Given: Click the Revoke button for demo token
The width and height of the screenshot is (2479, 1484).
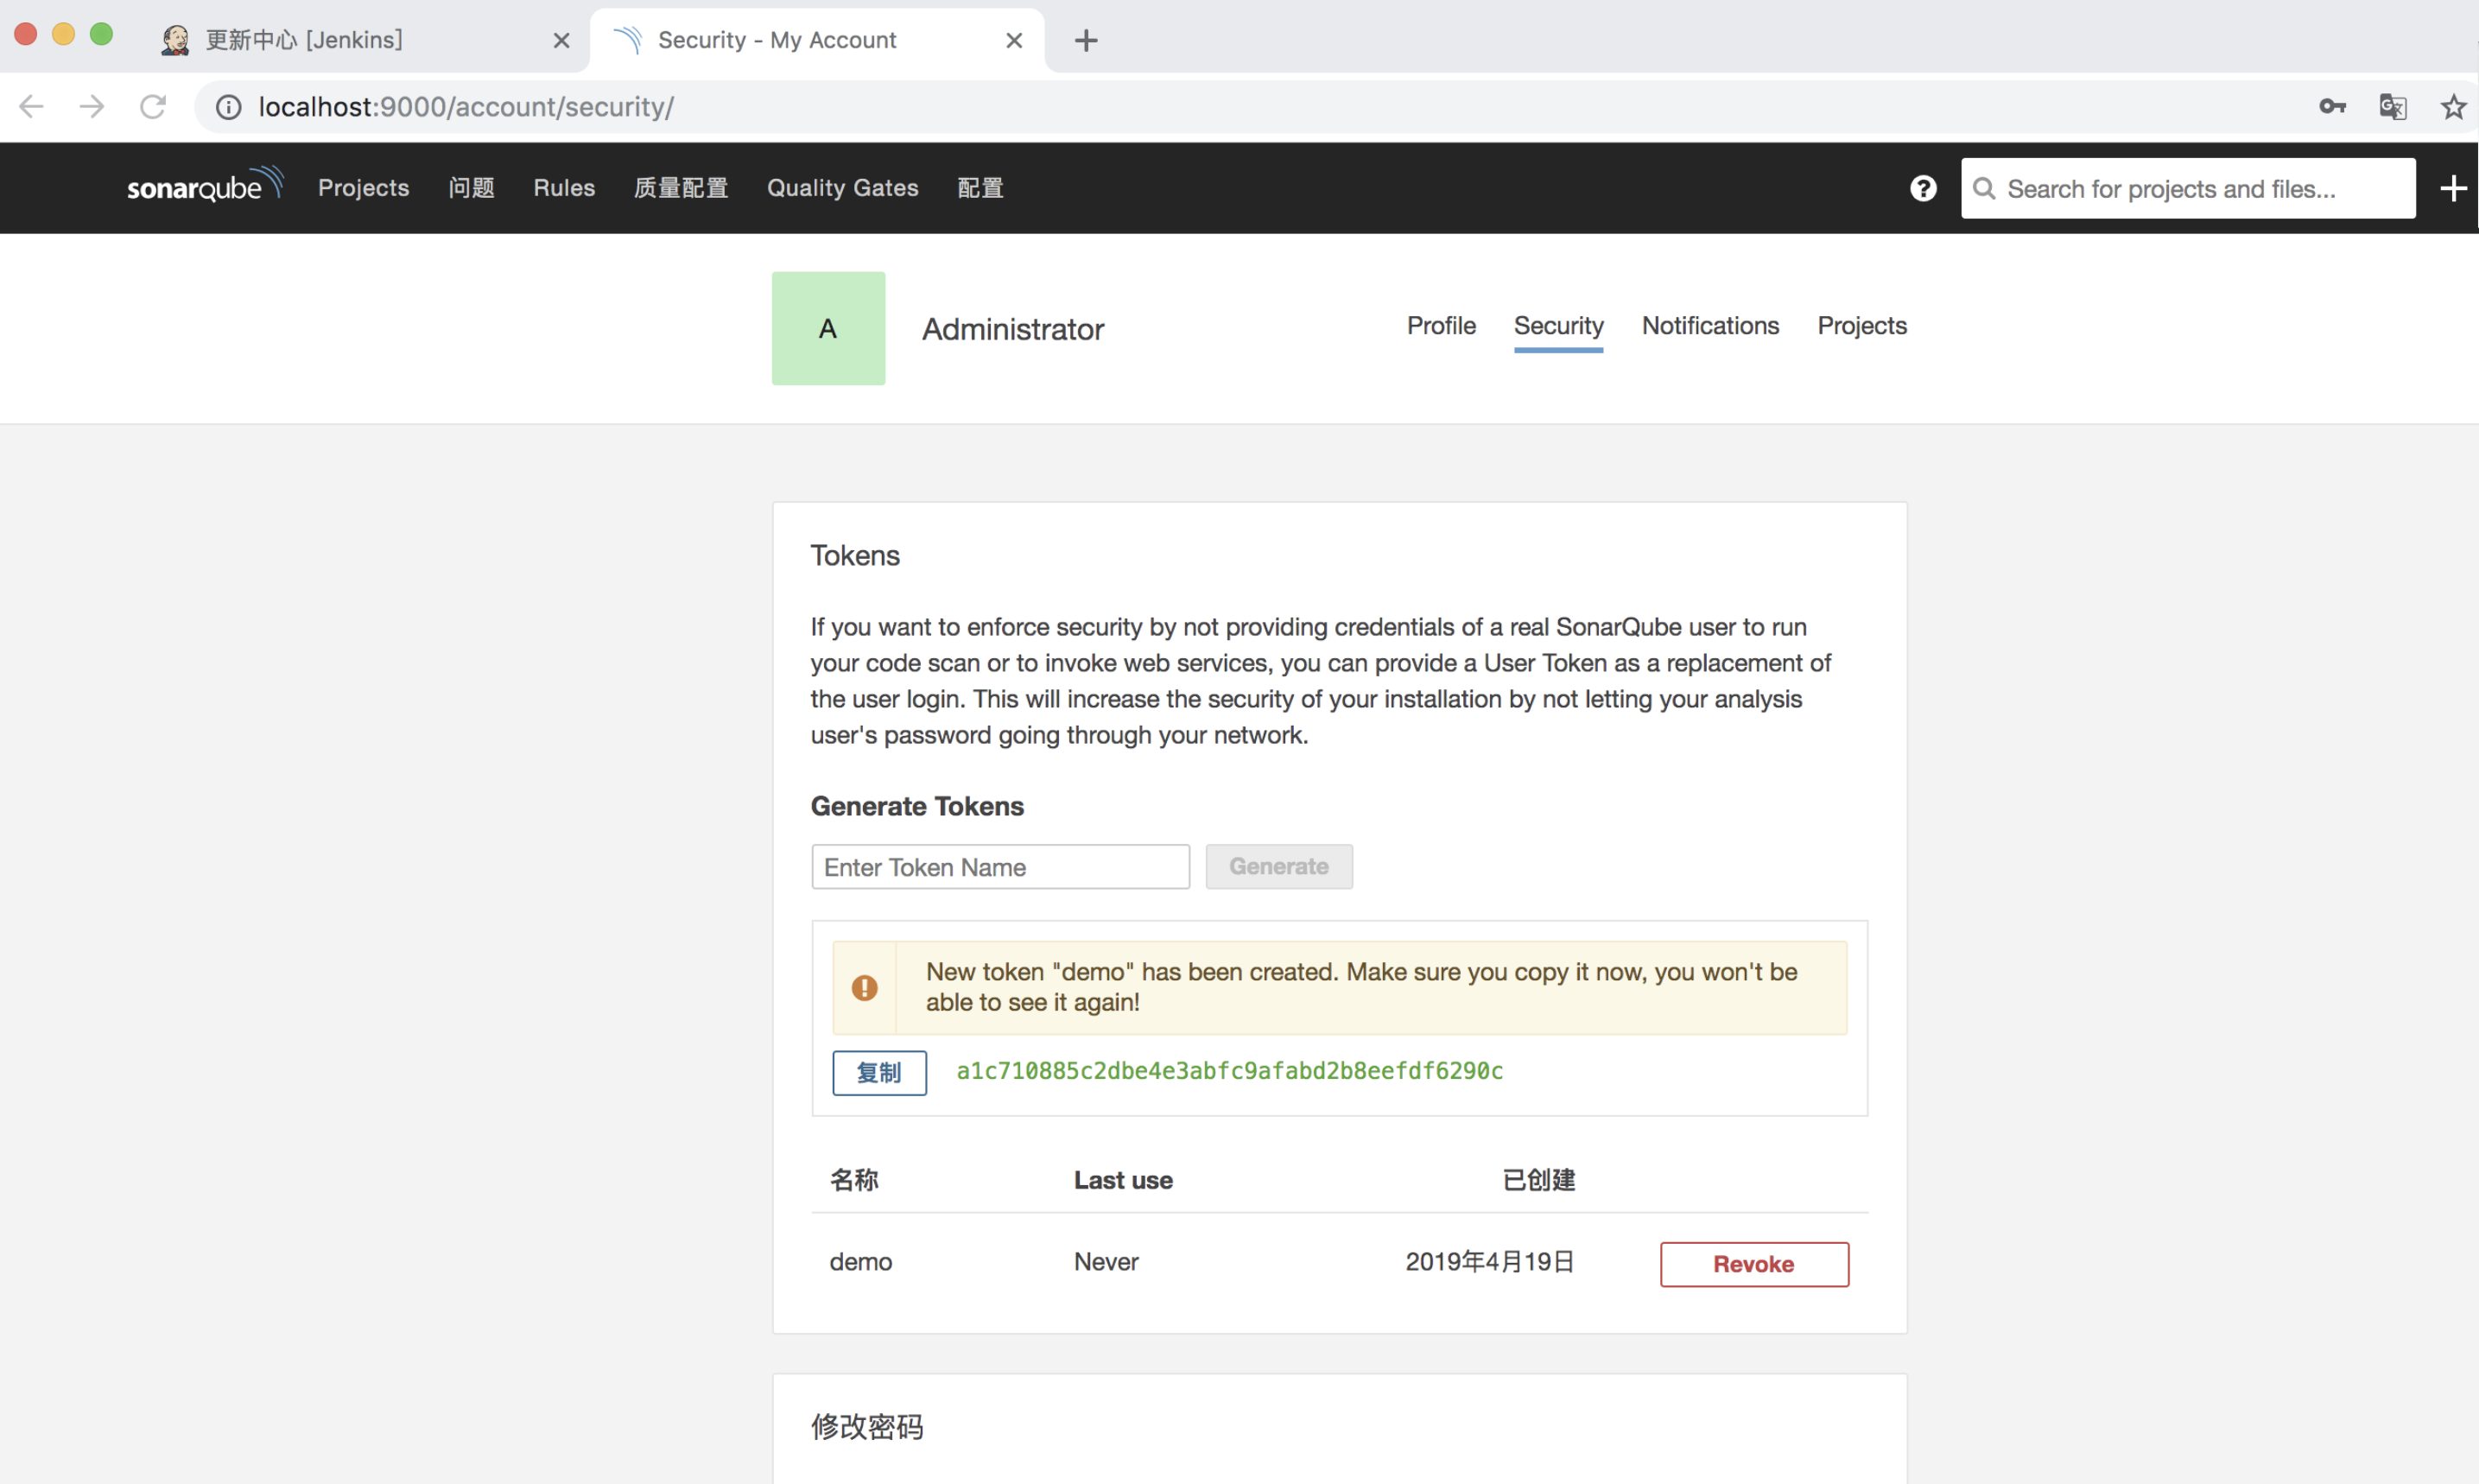Looking at the screenshot, I should [x=1753, y=1261].
